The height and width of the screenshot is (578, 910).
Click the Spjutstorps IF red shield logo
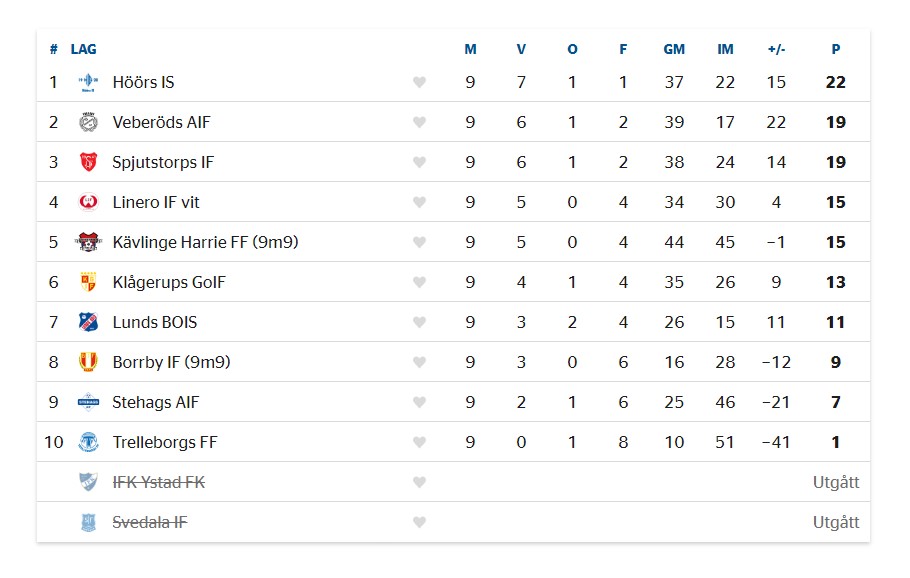coord(88,162)
